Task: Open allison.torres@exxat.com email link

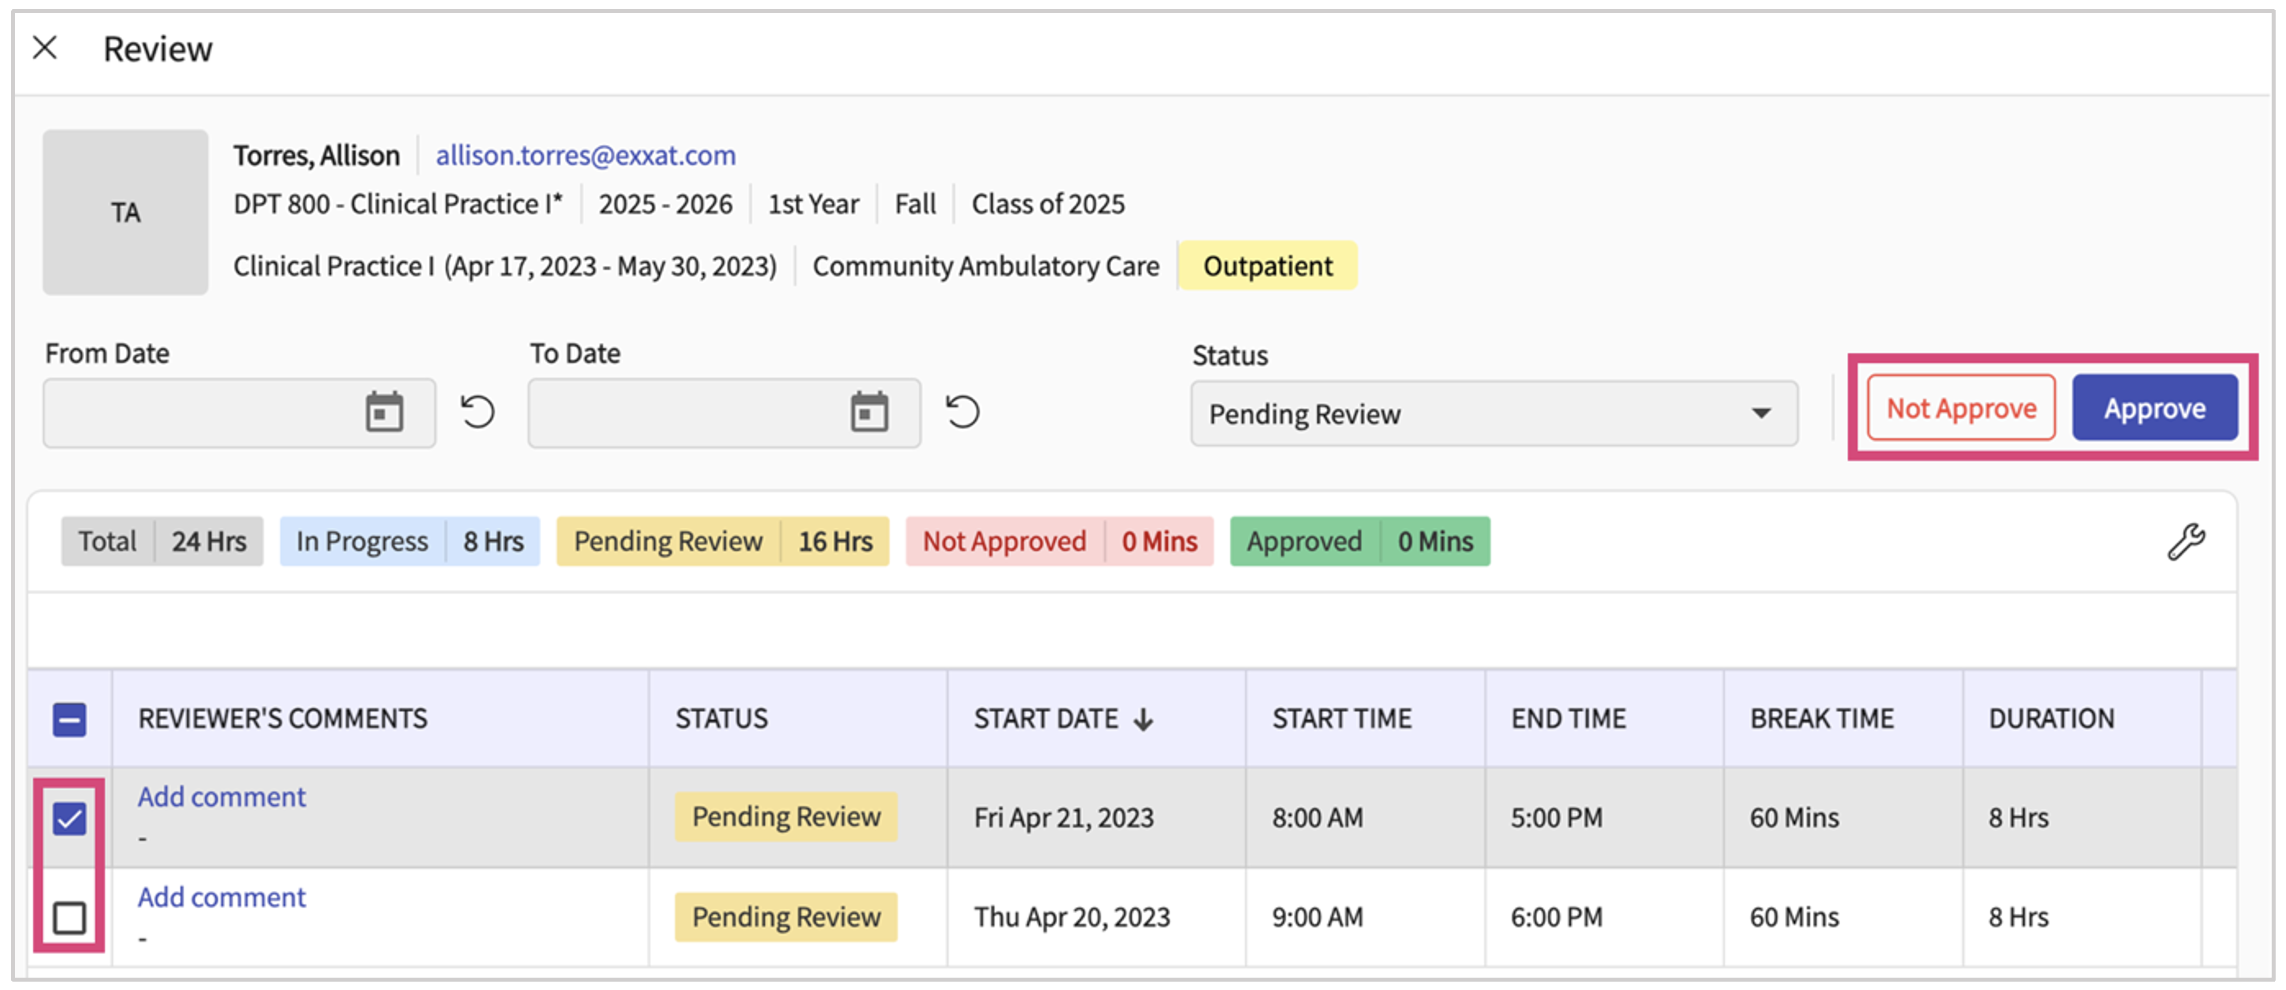Action: tap(586, 155)
